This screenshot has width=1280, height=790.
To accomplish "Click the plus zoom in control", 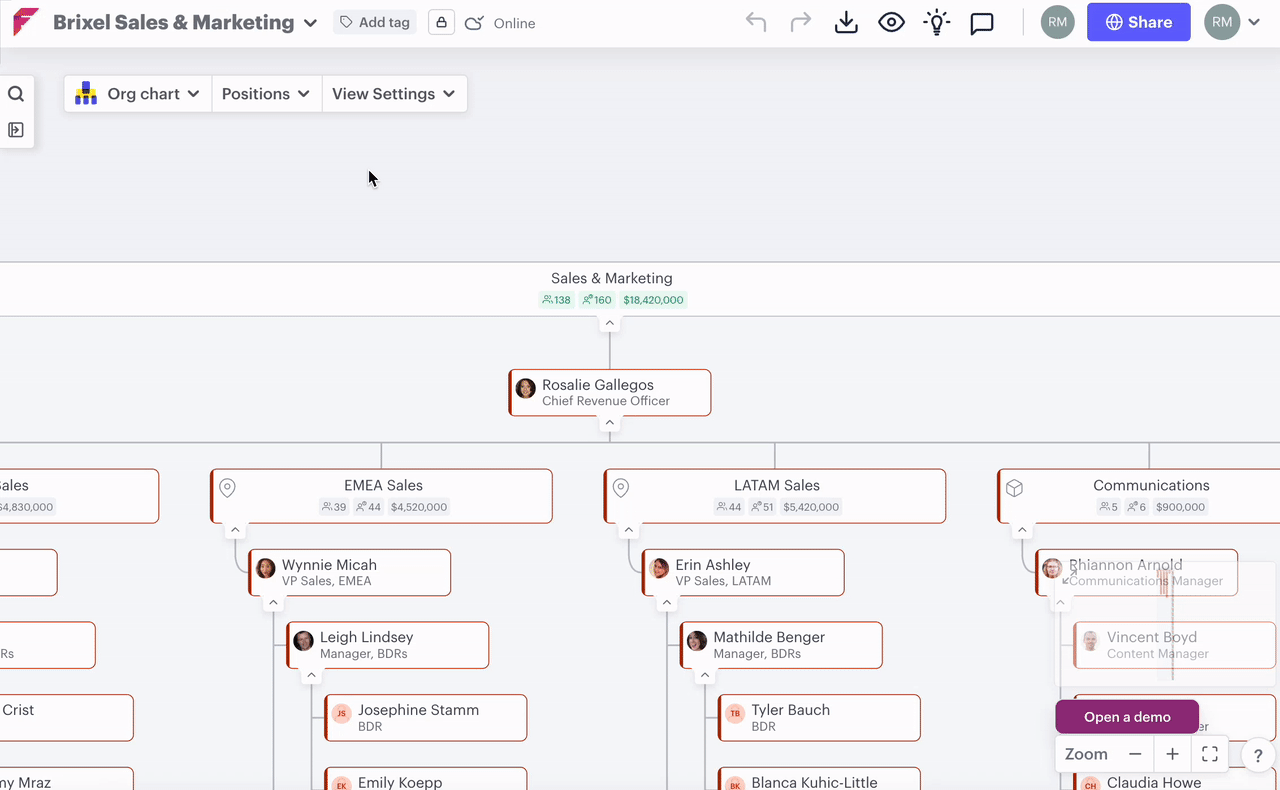I will pos(1172,754).
